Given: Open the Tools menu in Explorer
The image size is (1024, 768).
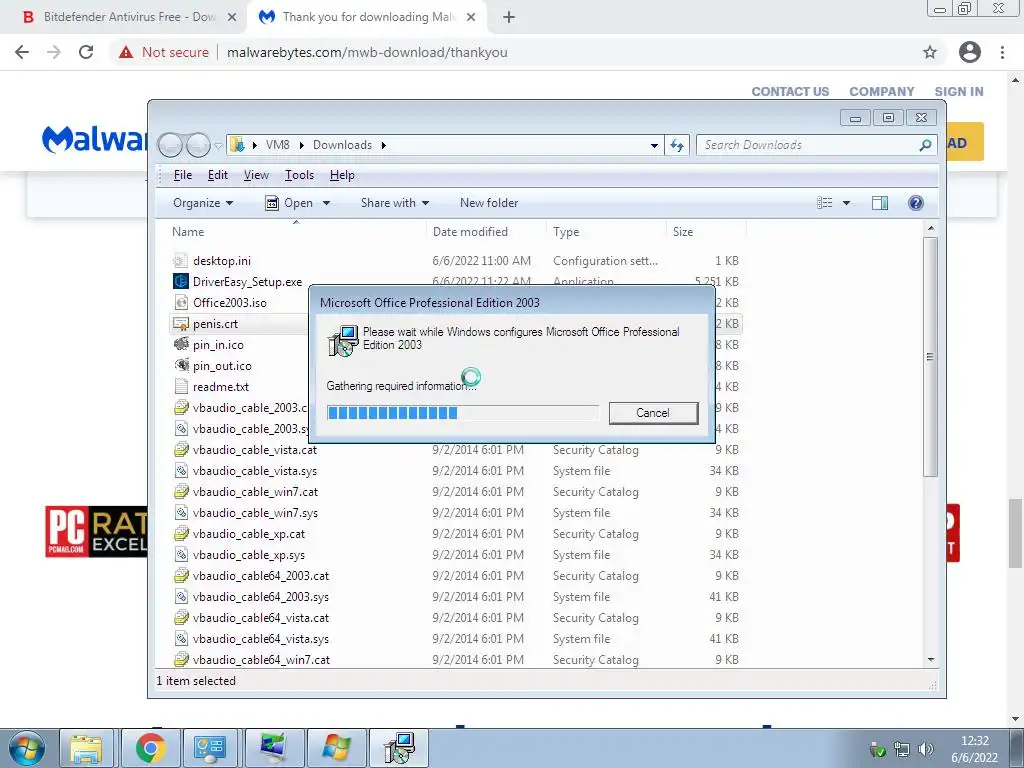Looking at the screenshot, I should (299, 175).
